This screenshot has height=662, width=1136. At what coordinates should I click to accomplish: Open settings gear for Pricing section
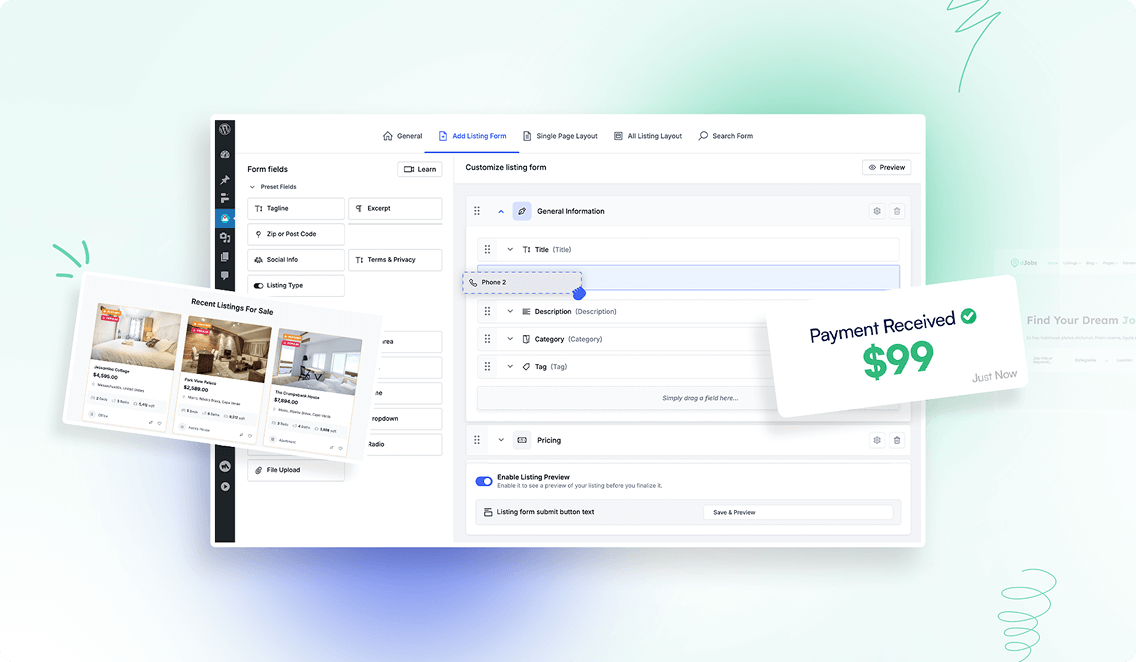[877, 440]
